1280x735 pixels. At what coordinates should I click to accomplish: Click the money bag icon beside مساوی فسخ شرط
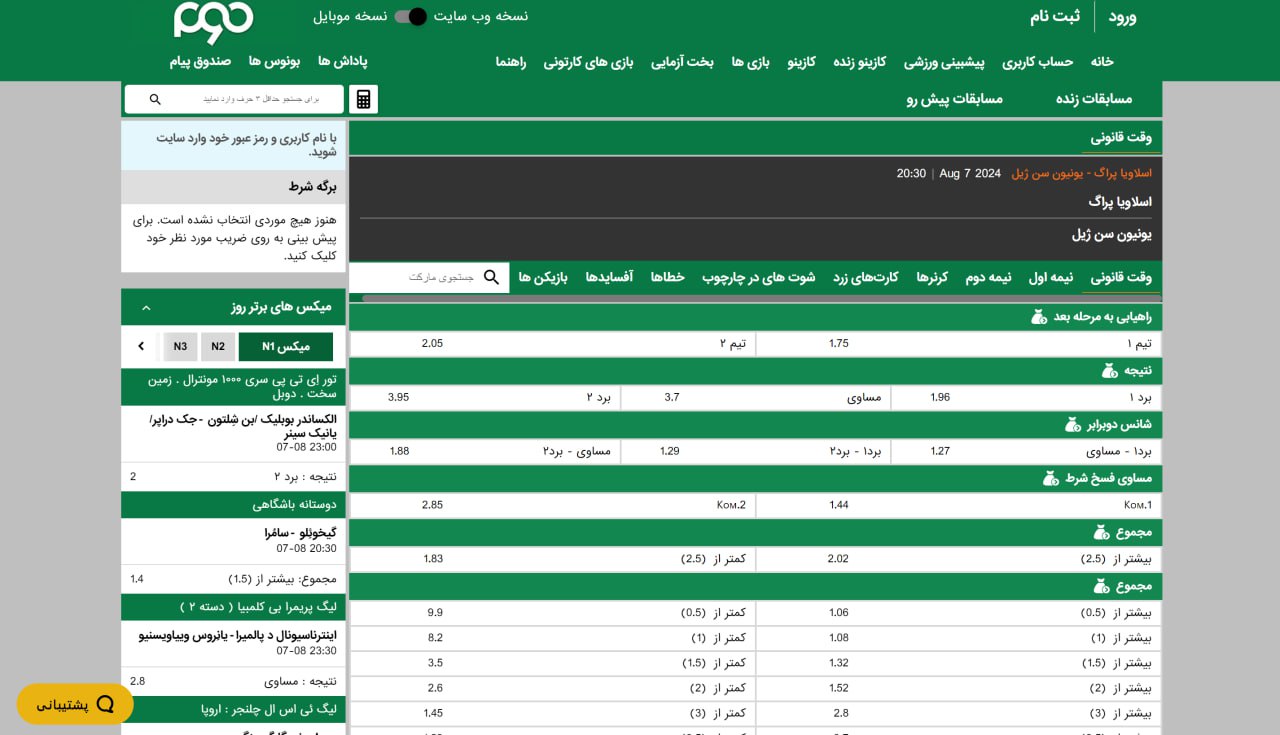coord(1051,479)
